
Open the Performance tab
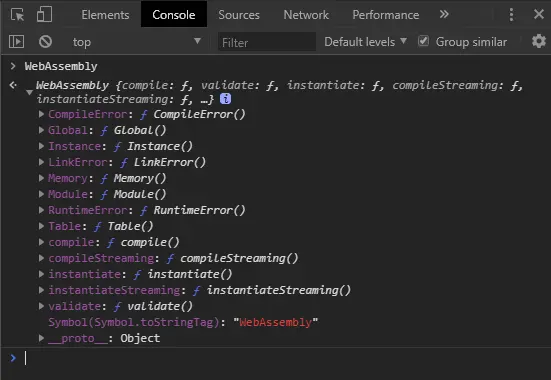point(385,15)
